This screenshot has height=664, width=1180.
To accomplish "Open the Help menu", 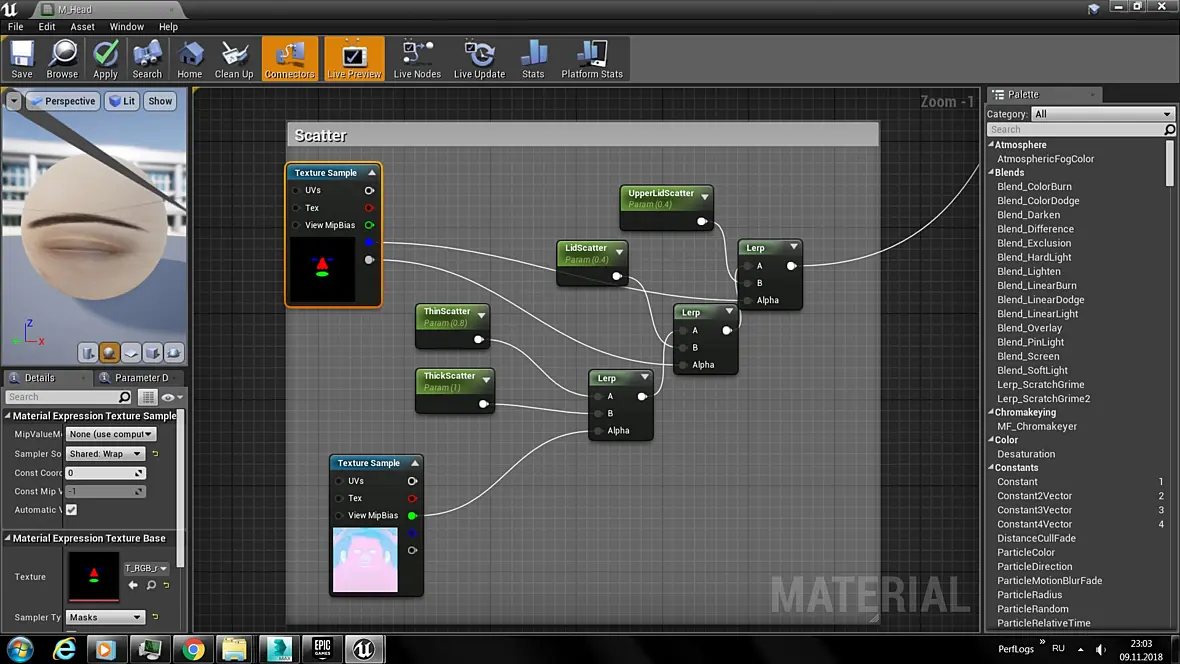I will pyautogui.click(x=168, y=26).
